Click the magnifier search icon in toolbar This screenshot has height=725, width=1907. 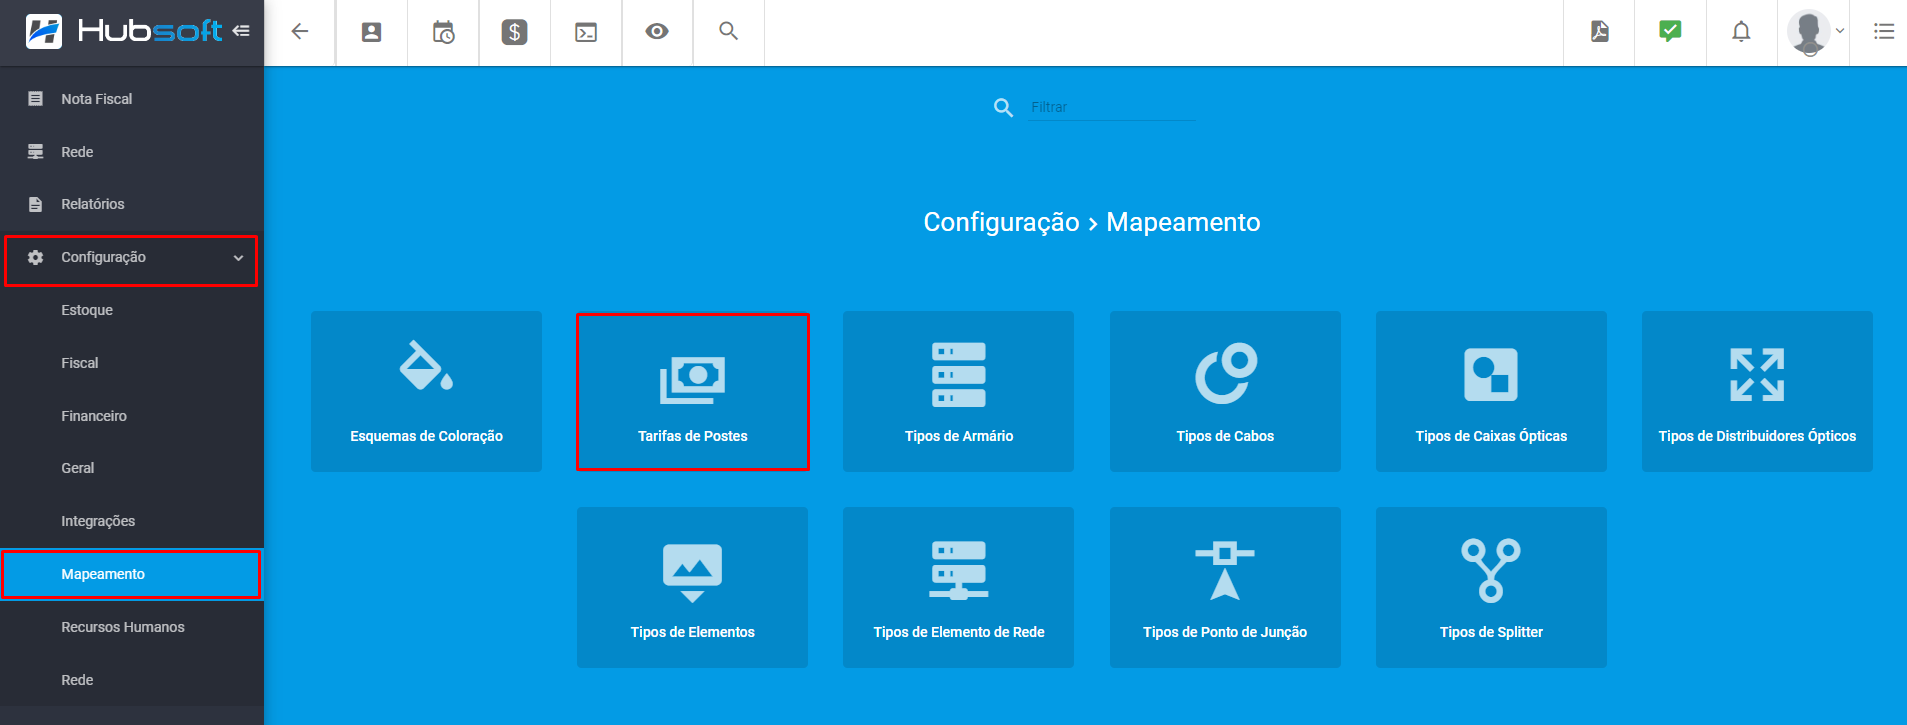tap(729, 31)
